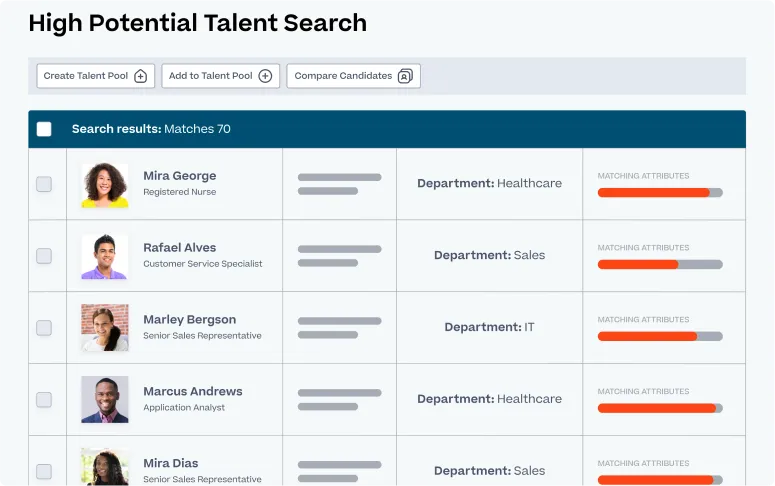775x486 pixels.
Task: Open Rafael Alves's profile photo
Action: click(105, 256)
